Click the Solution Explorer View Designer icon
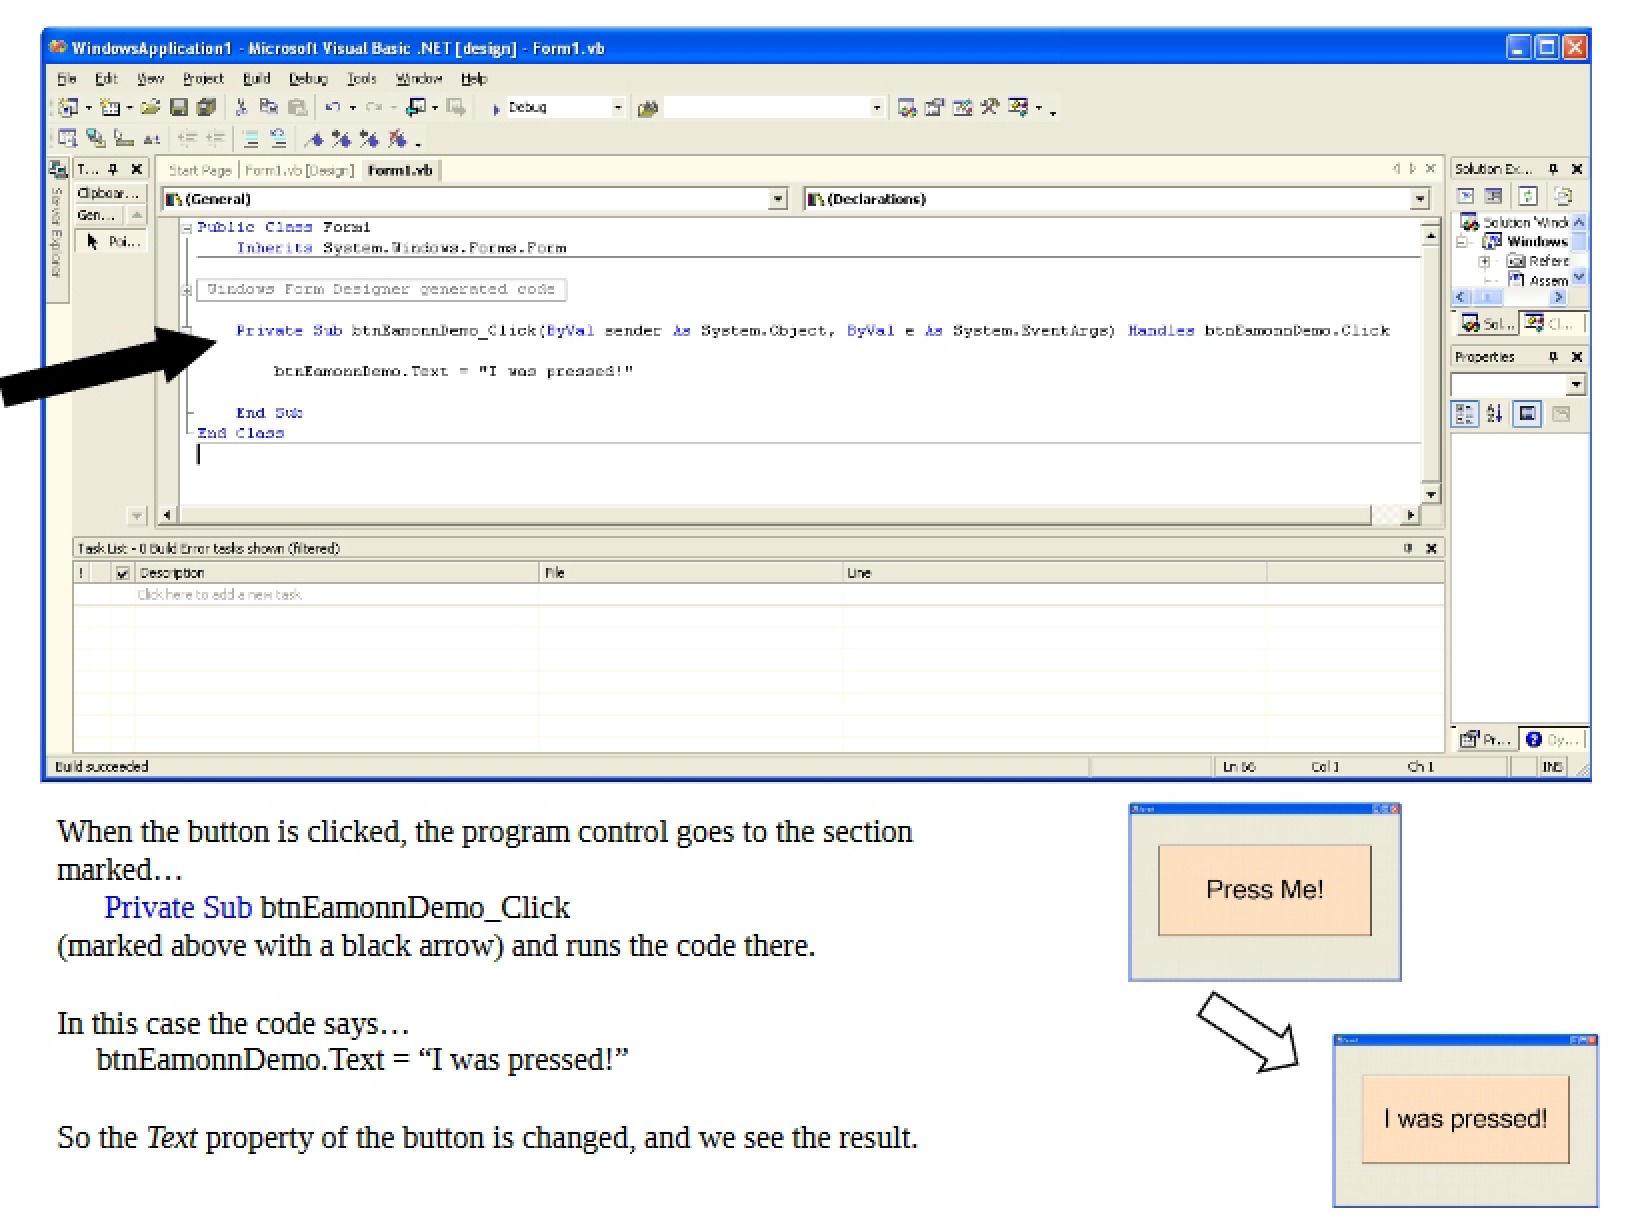The image size is (1640, 1230). 1493,196
